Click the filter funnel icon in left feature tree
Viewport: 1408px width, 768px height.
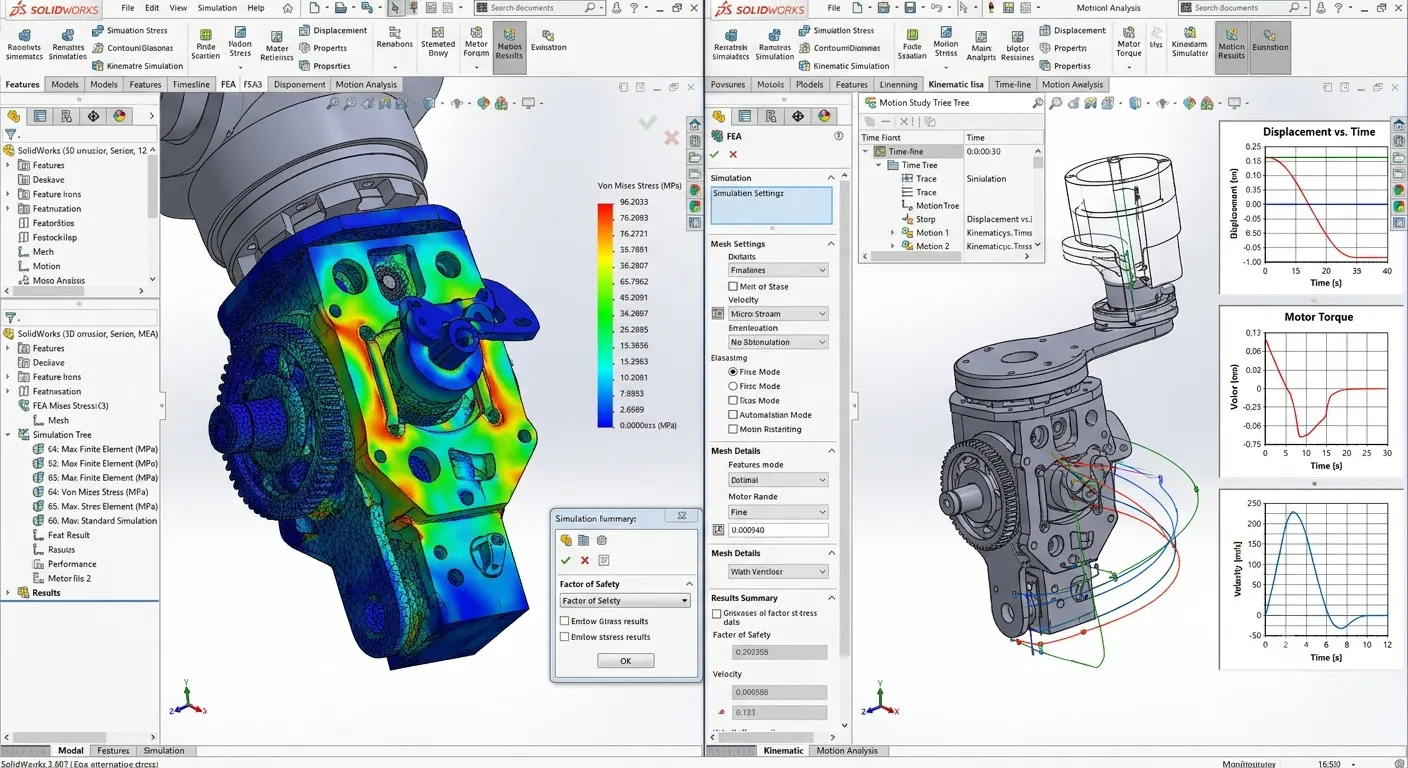pyautogui.click(x=11, y=134)
